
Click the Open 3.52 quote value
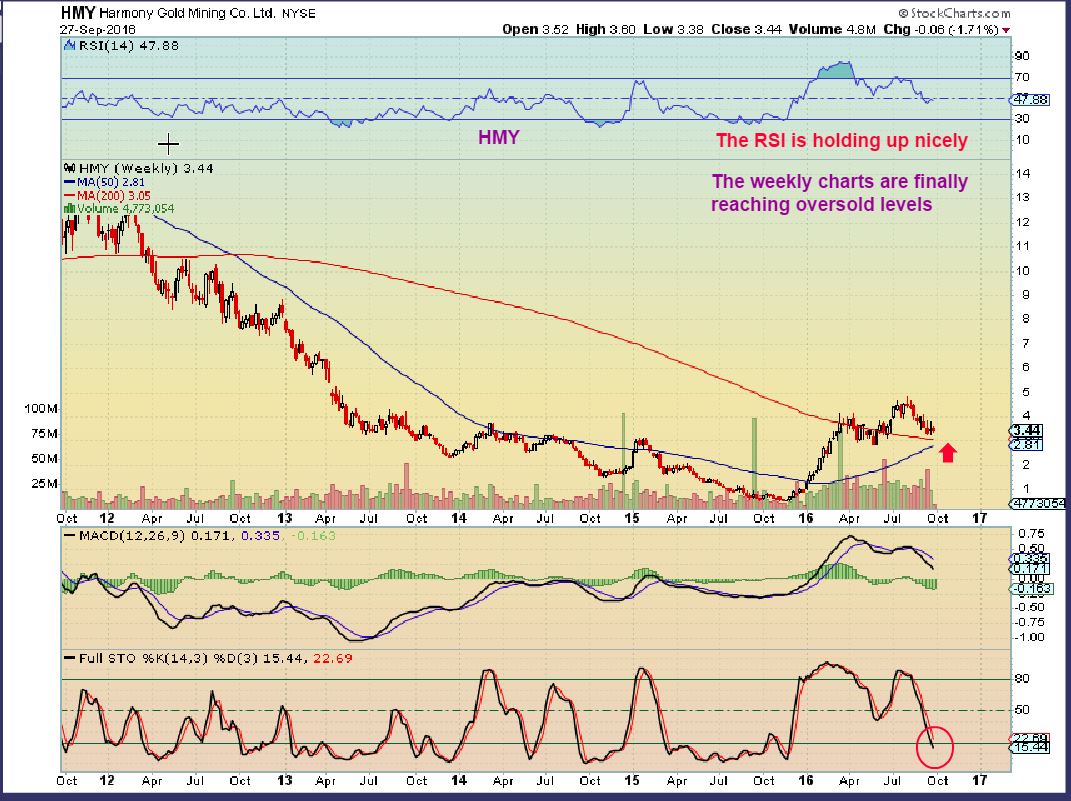click(x=535, y=29)
